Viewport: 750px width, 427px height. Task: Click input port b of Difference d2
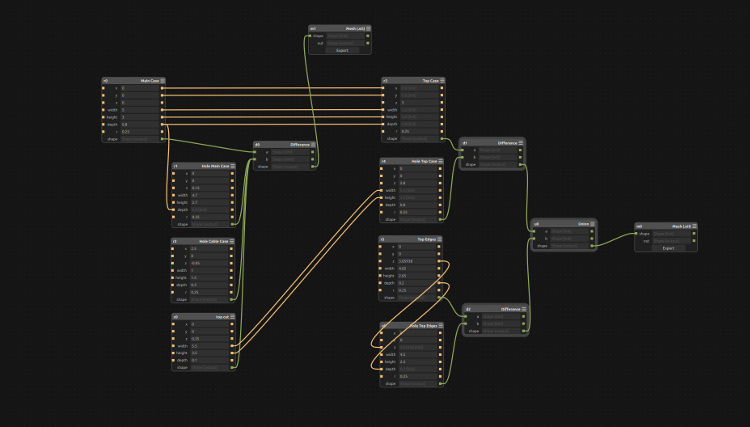465,324
